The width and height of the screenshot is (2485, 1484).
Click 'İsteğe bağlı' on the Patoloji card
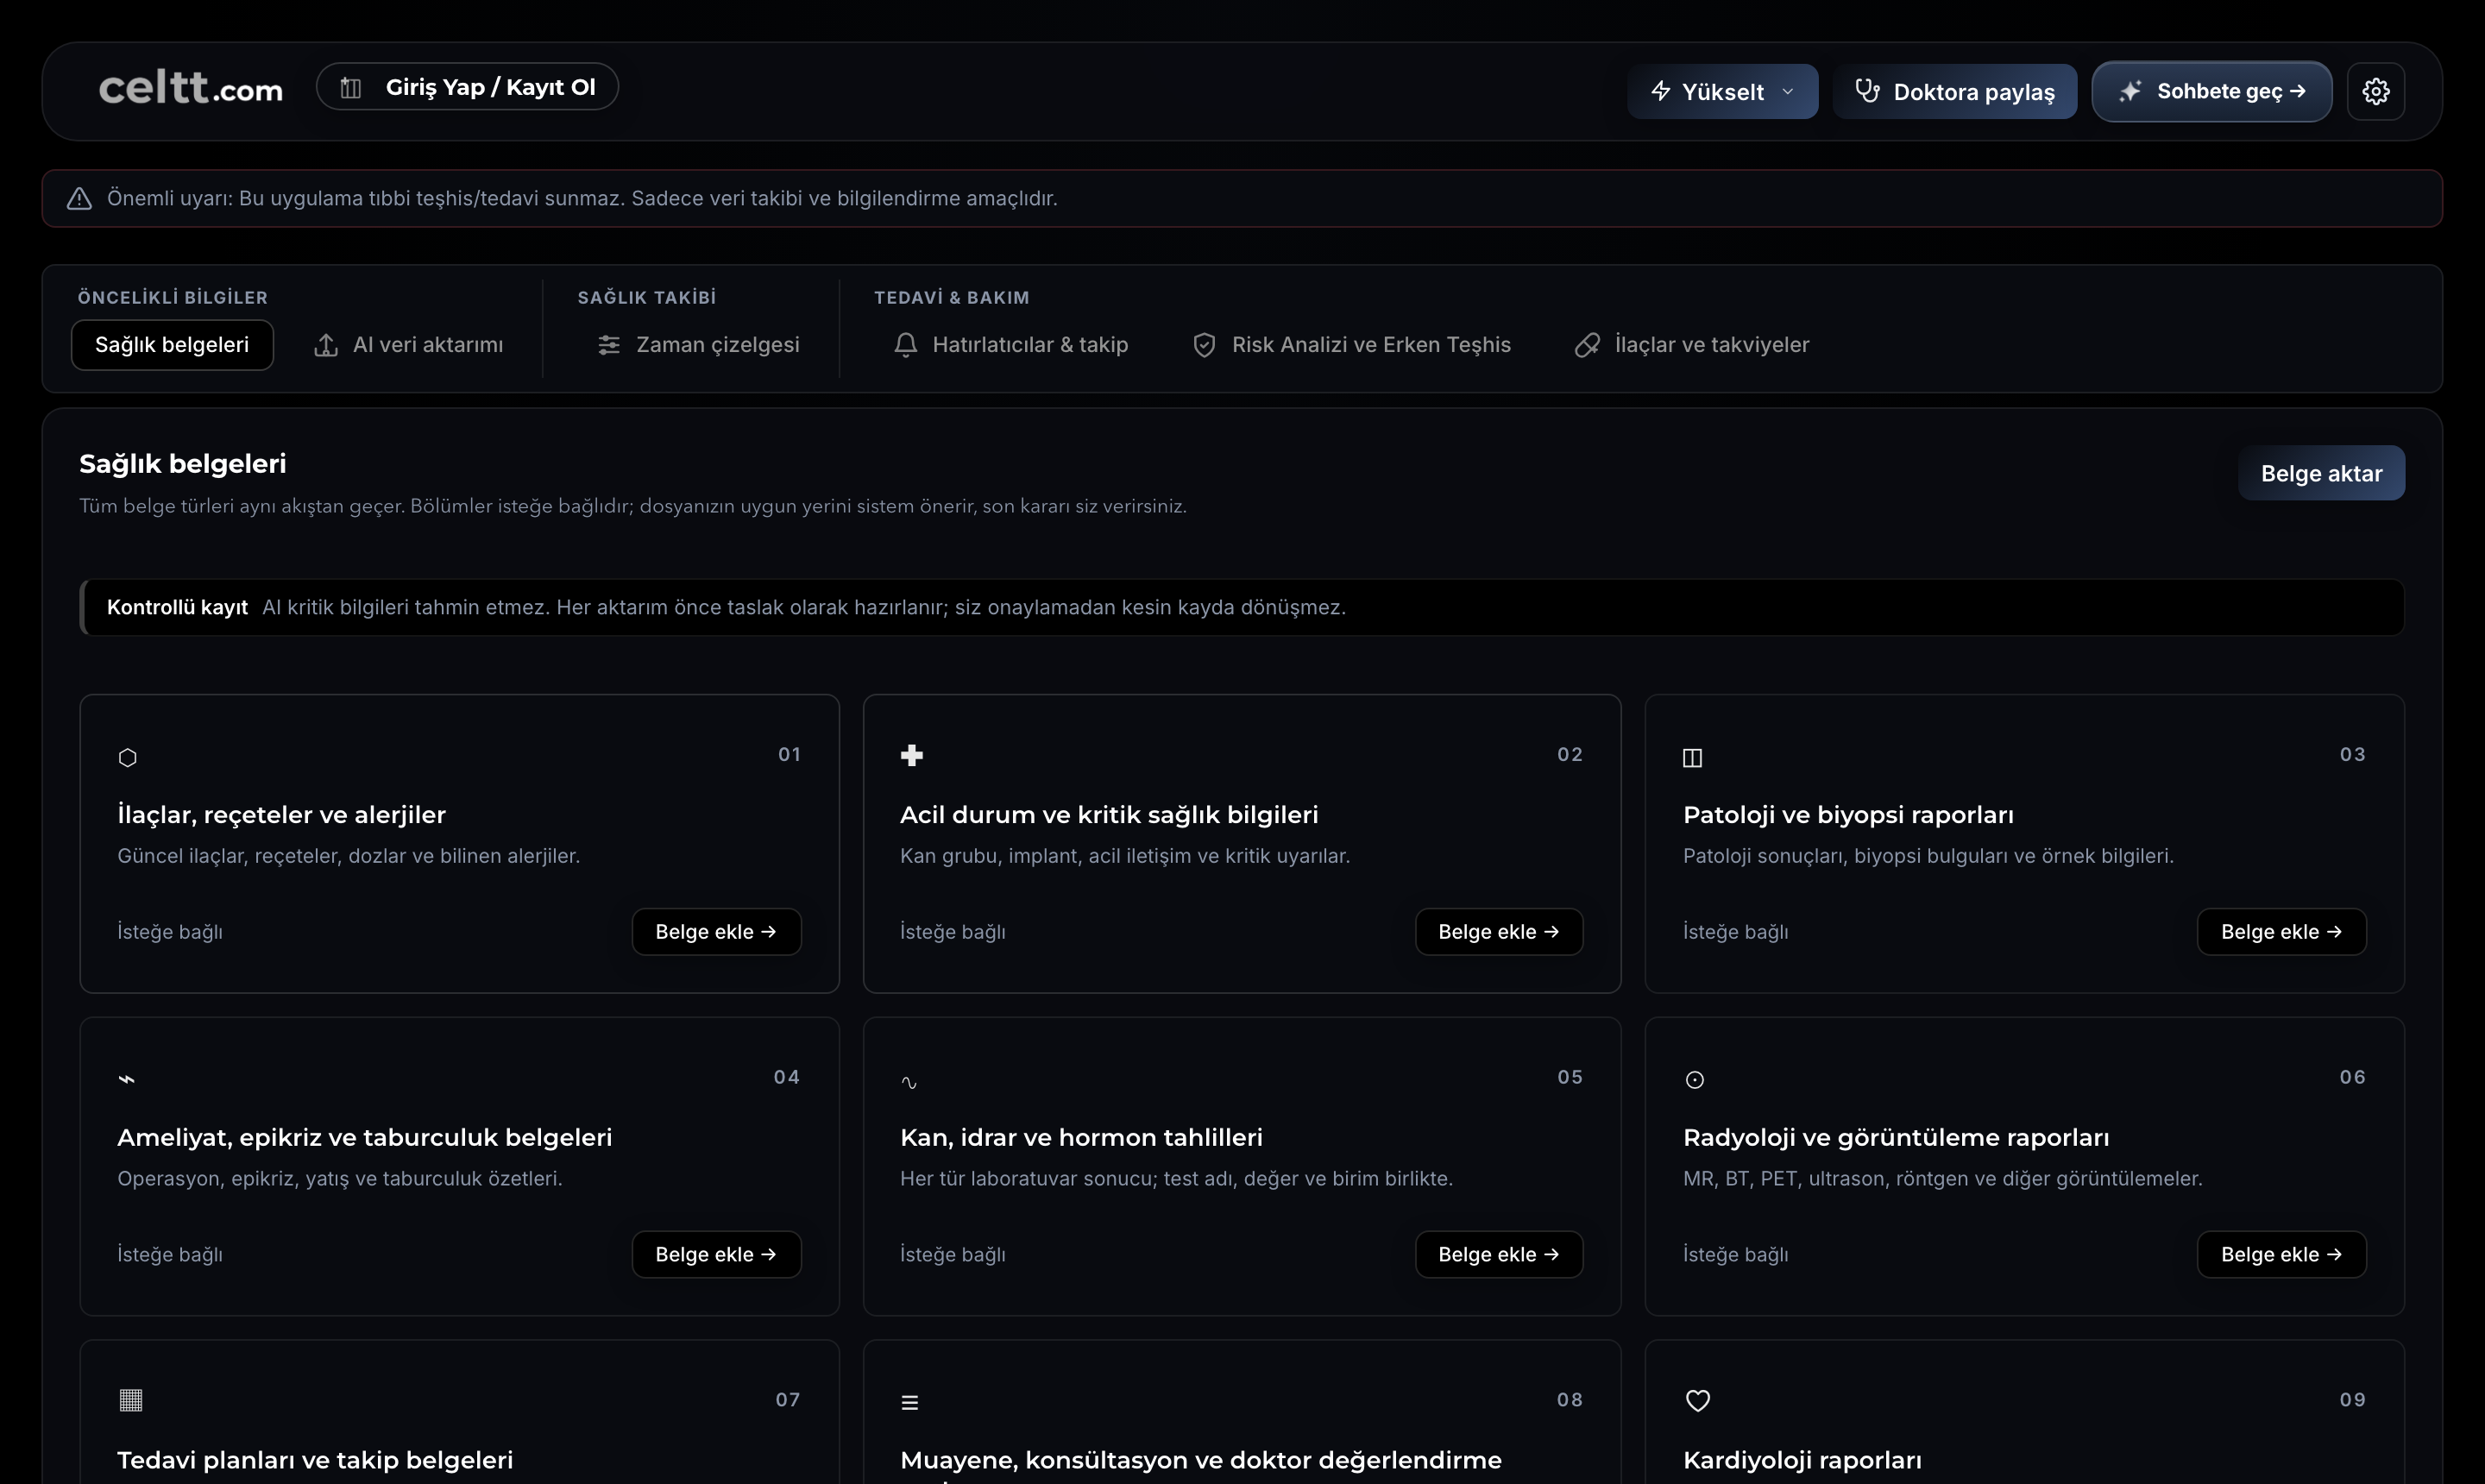1735,932
